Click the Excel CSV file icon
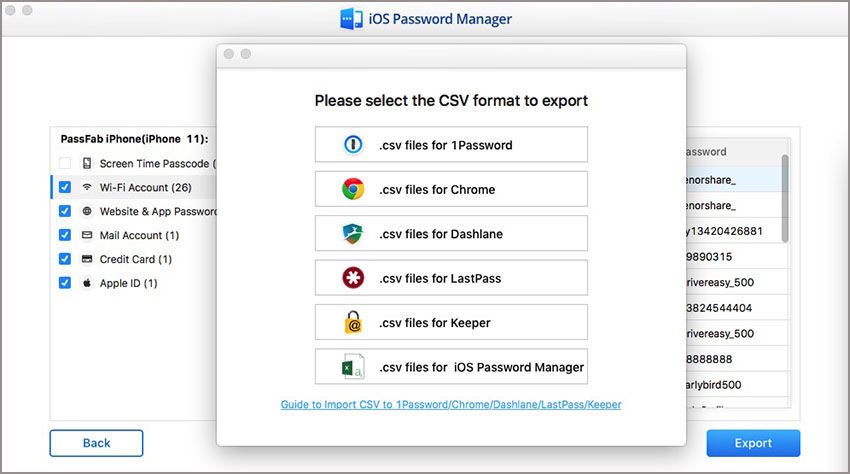 (352, 367)
